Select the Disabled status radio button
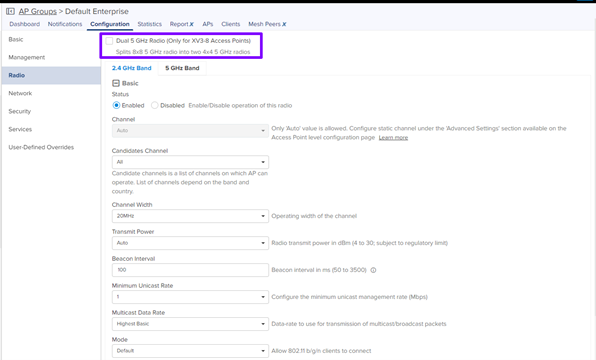Screen dimensions: 596x360 pos(155,105)
